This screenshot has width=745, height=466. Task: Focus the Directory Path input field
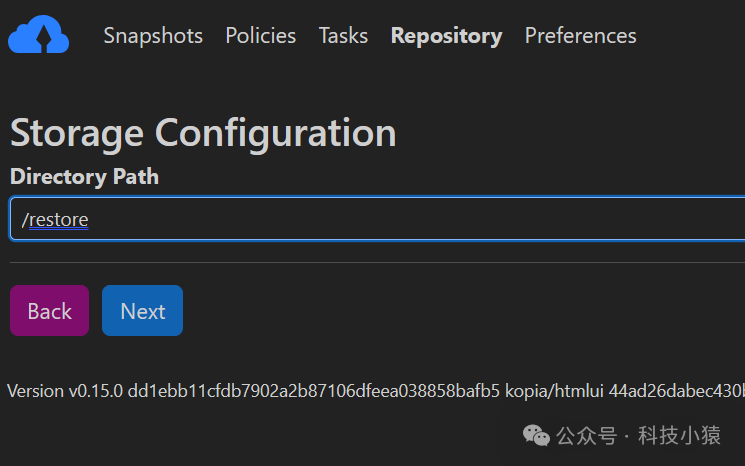coord(380,219)
